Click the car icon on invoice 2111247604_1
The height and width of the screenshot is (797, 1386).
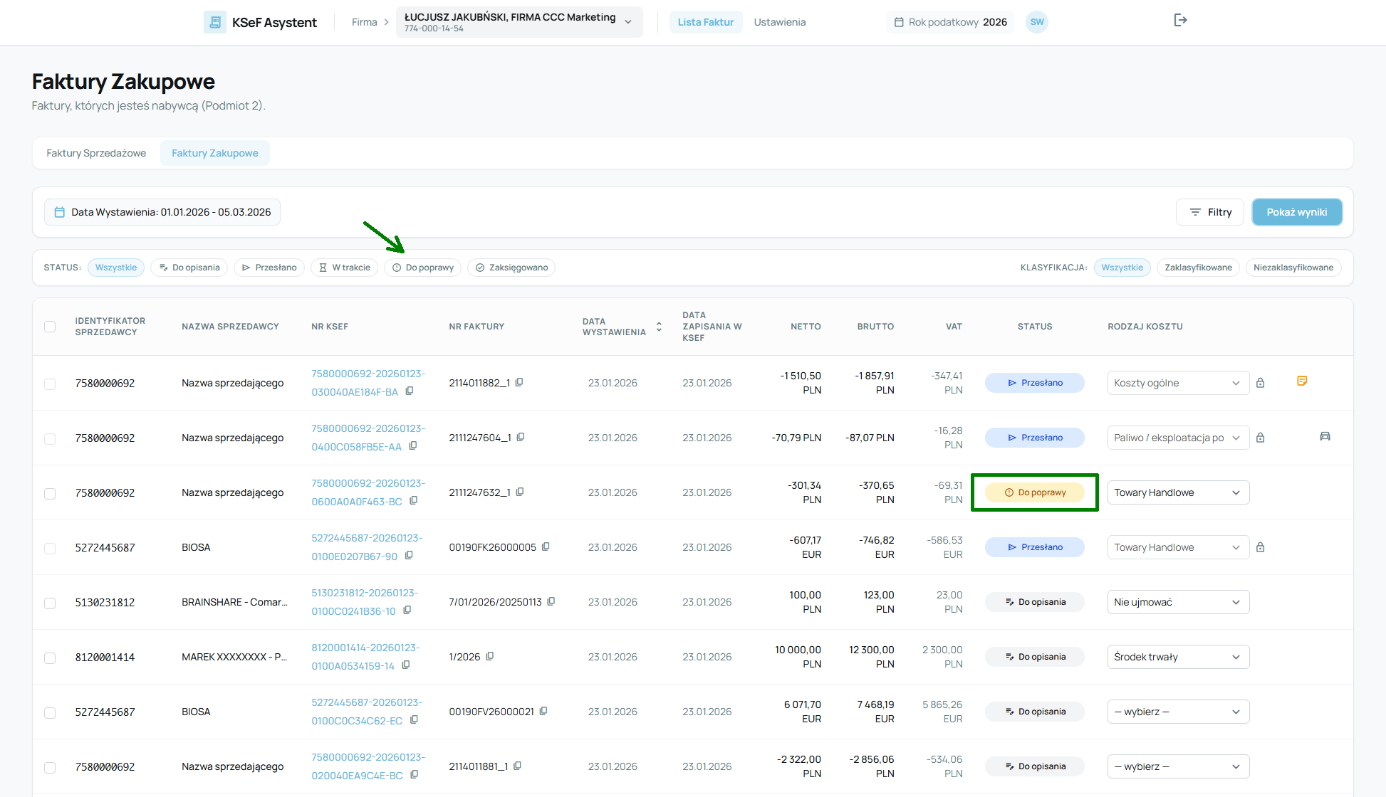1325,436
